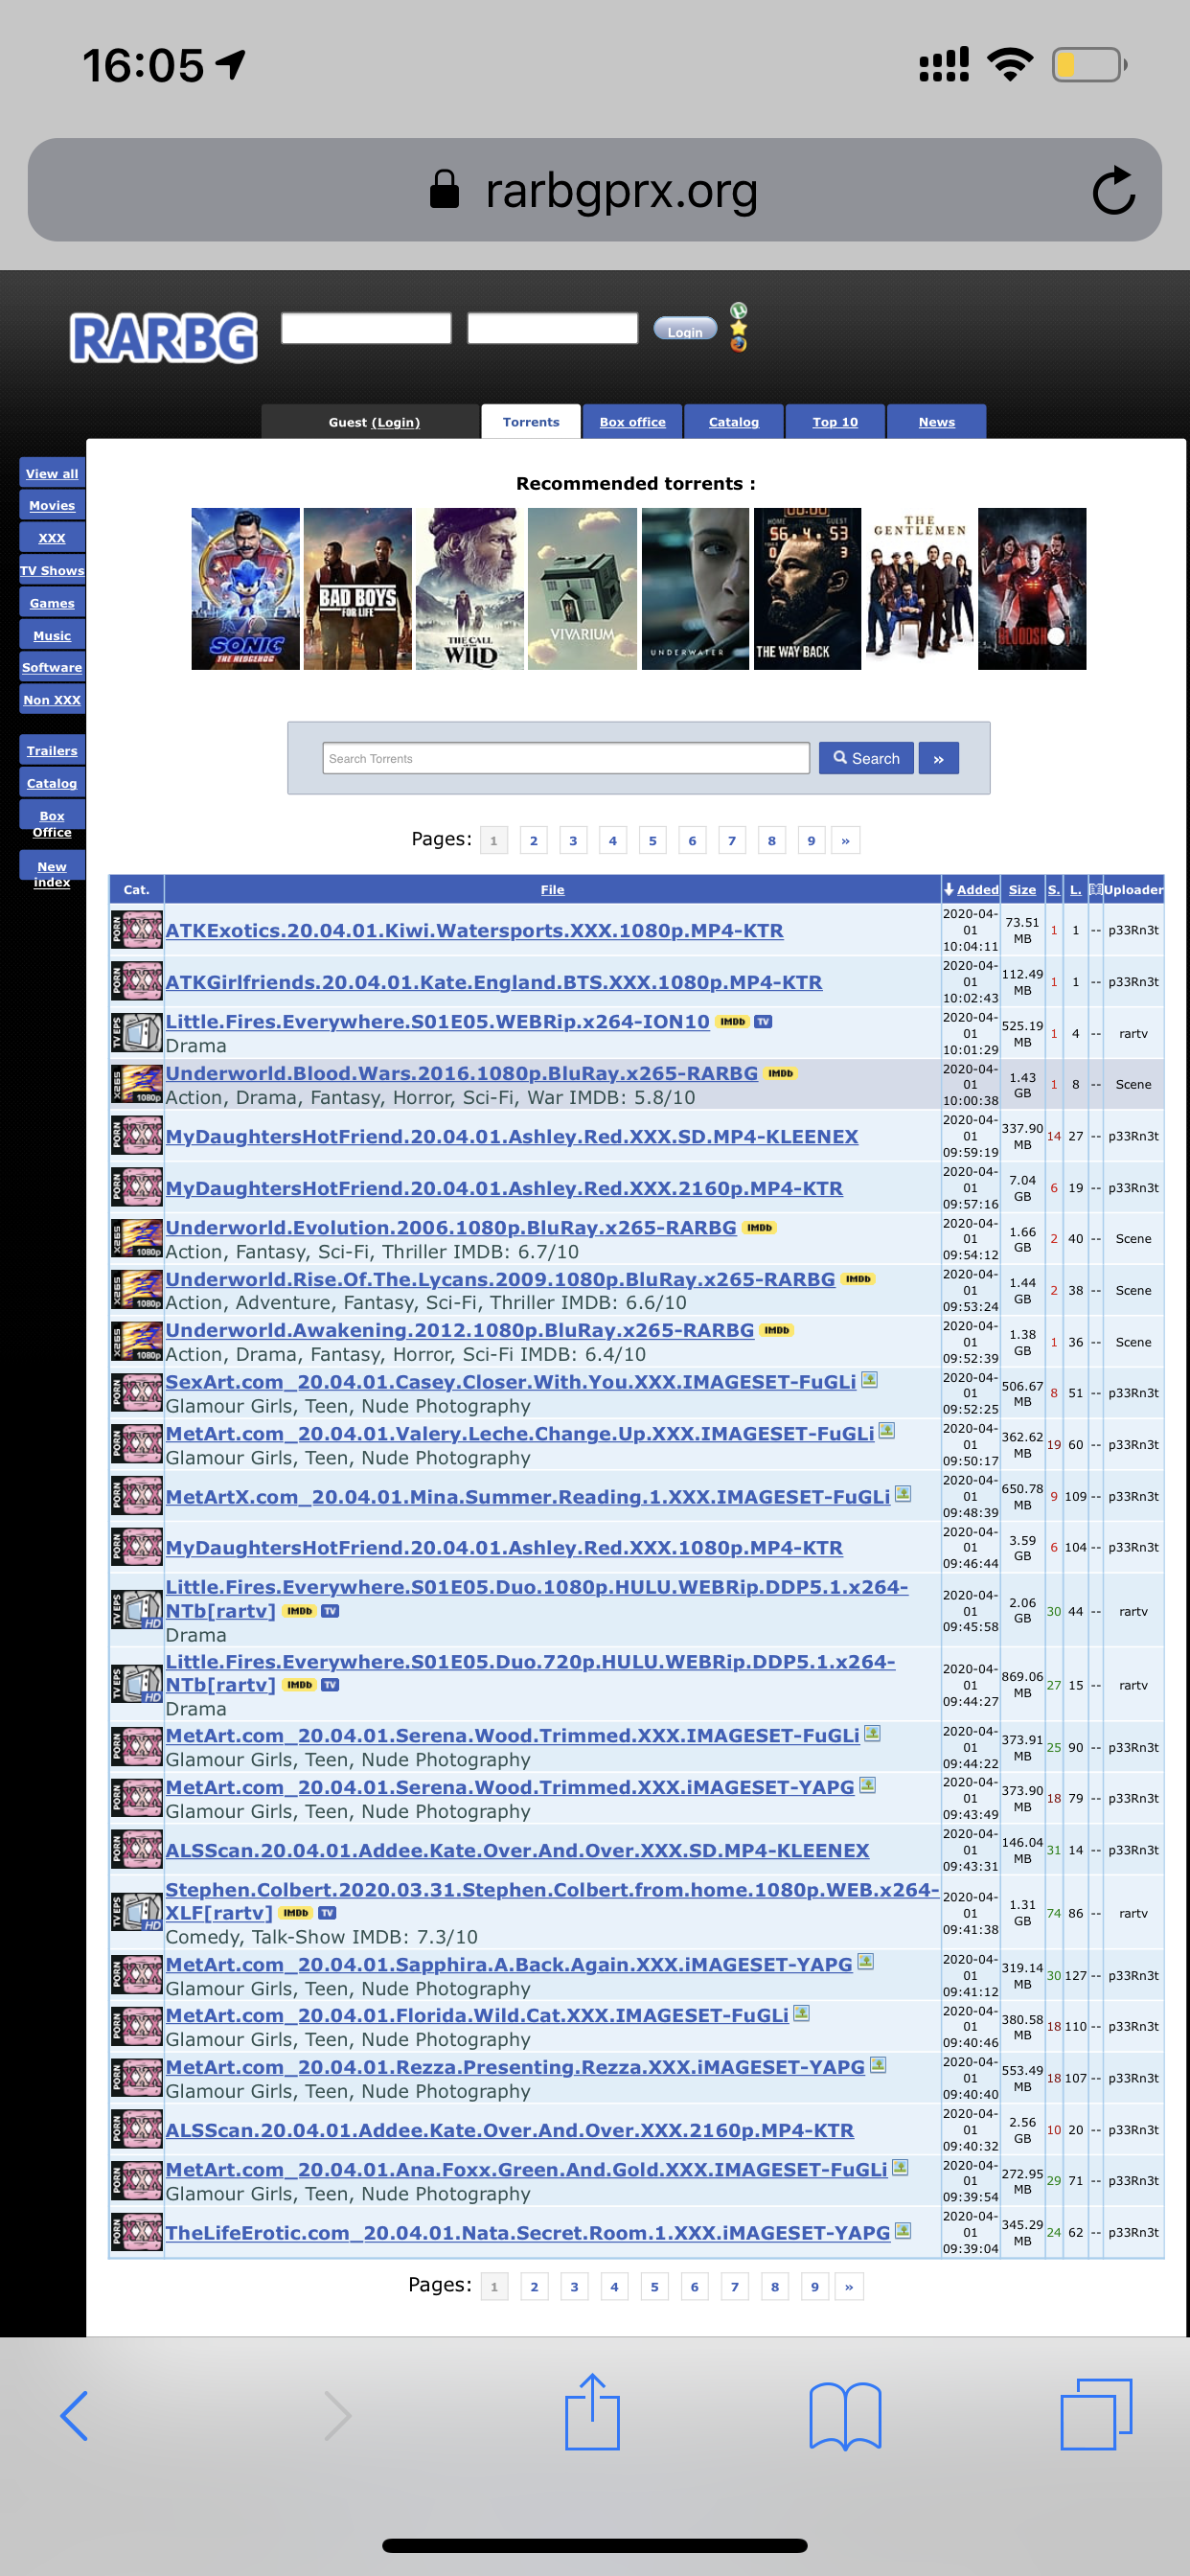Image resolution: width=1190 pixels, height=2576 pixels.
Task: Select Music in the sidebar
Action: click(52, 635)
